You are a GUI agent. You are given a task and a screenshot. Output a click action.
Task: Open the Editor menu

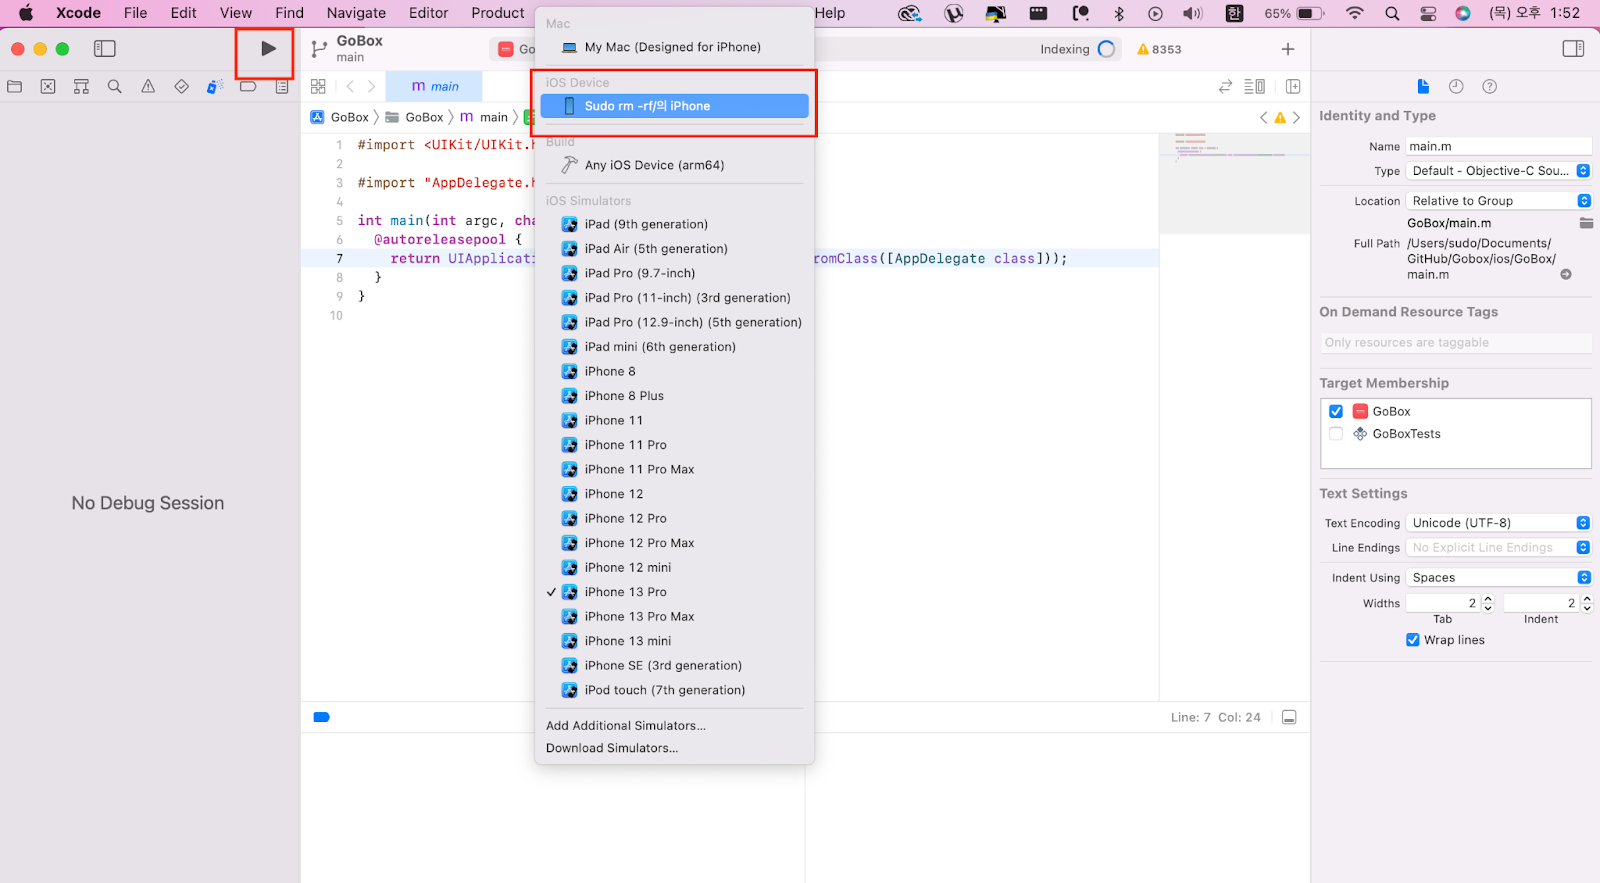coord(428,13)
